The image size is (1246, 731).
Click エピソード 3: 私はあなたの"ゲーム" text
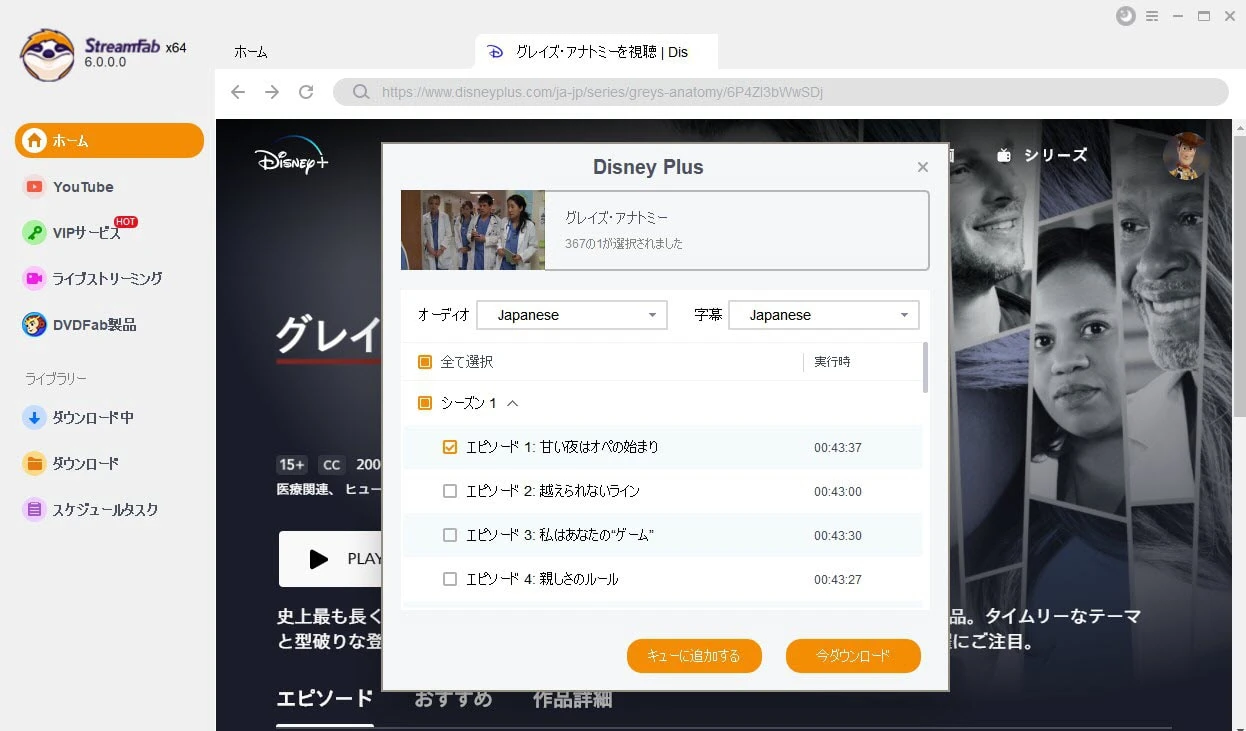coord(560,535)
